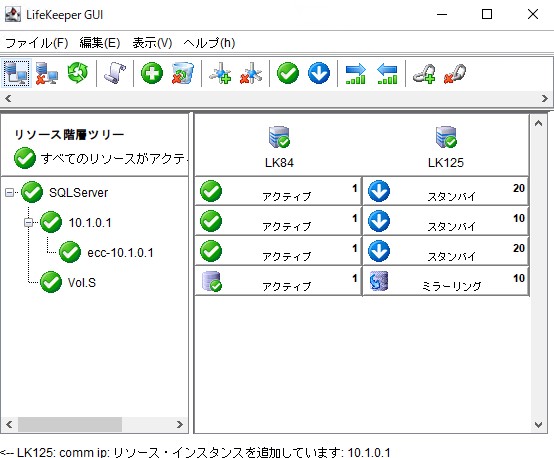Click the すべてのリソースがアクティブ status text
Image resolution: width=554 pixels, height=458 pixels.
tap(114, 158)
